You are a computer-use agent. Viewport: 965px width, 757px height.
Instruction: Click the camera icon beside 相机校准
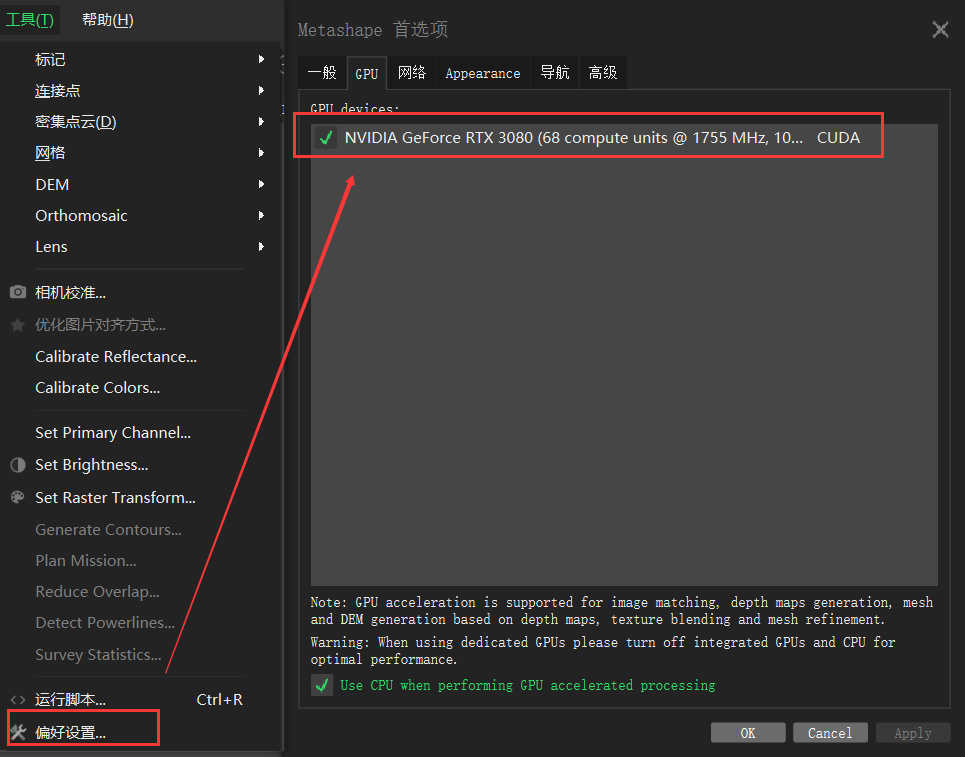(18, 292)
